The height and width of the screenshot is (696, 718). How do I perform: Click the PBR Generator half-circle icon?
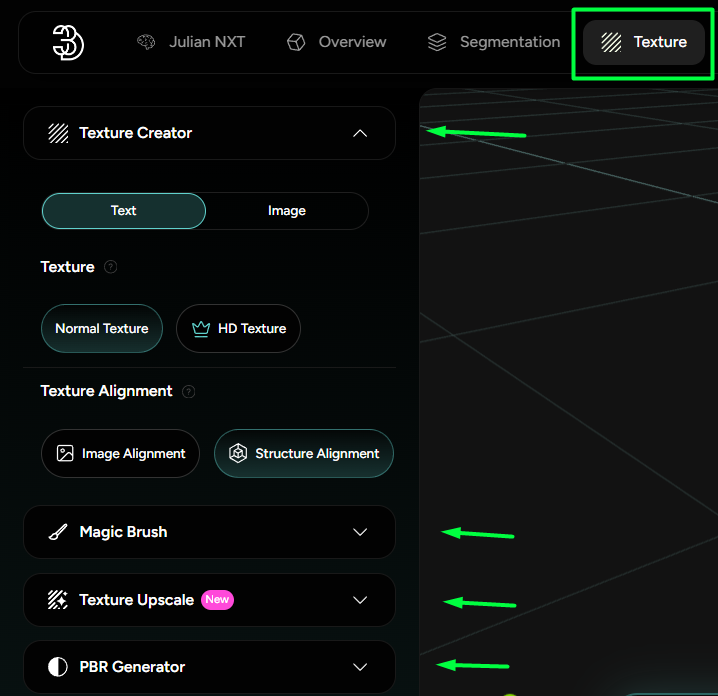tap(58, 667)
